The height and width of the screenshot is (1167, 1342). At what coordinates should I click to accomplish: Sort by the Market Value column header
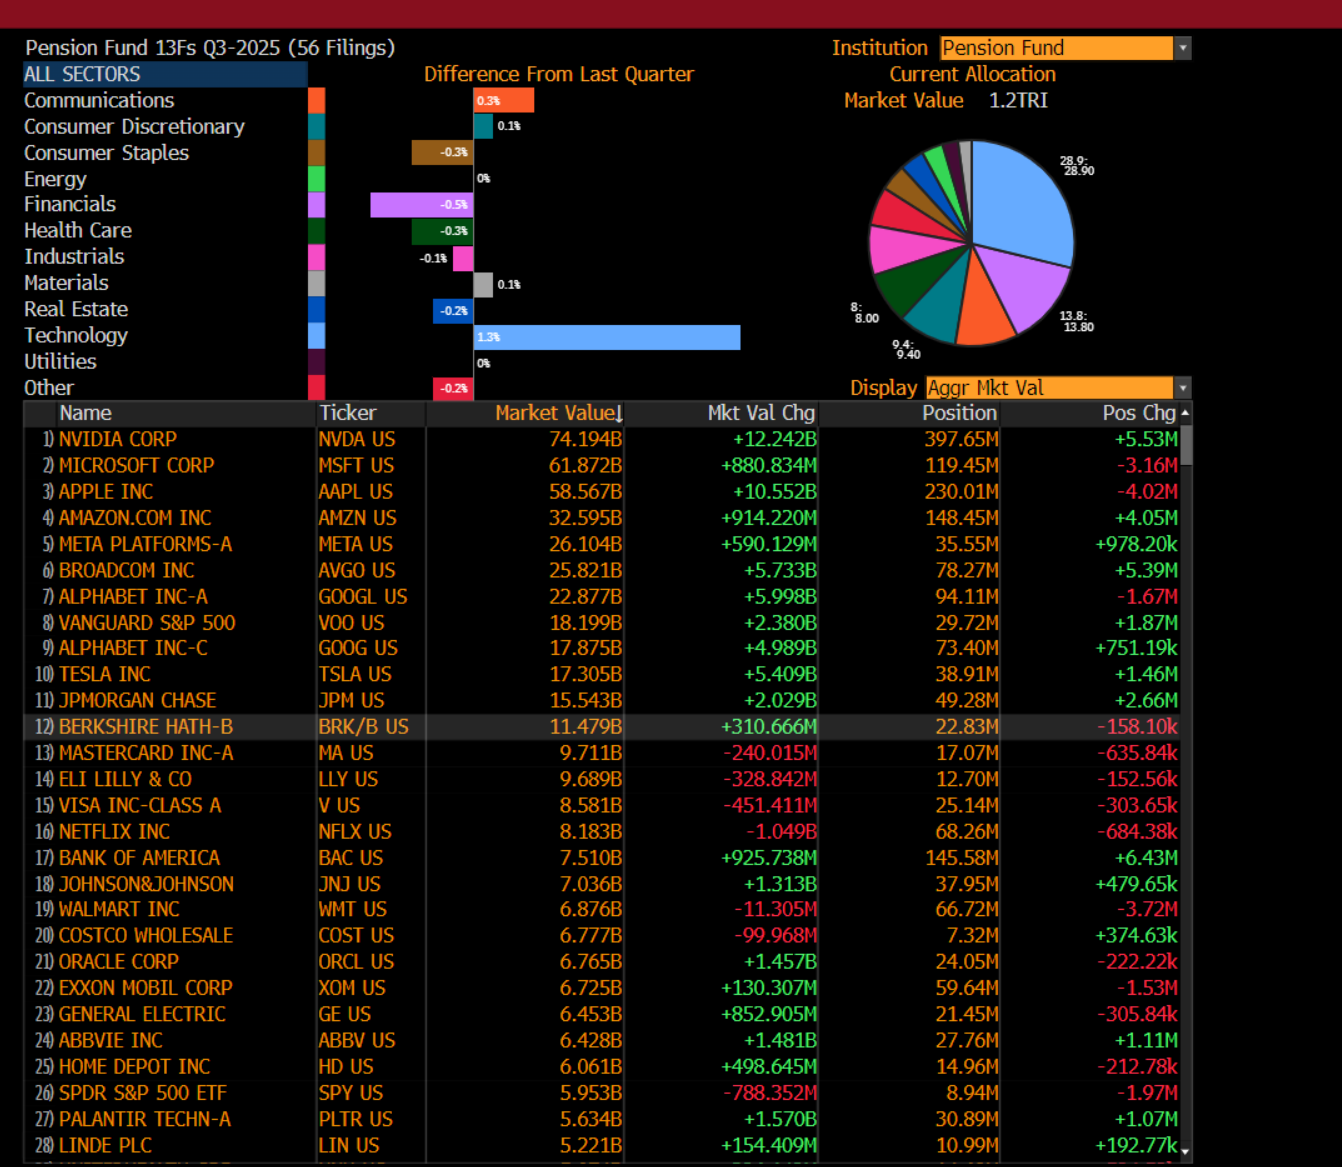click(x=558, y=413)
